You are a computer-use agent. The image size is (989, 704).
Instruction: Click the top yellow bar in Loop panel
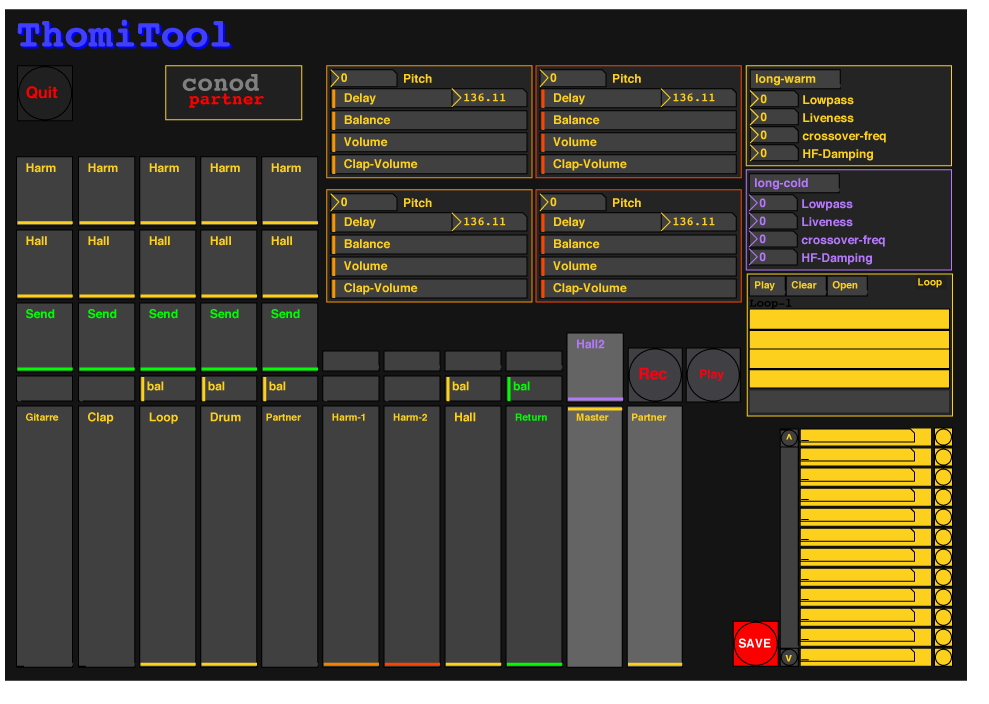click(x=849, y=319)
